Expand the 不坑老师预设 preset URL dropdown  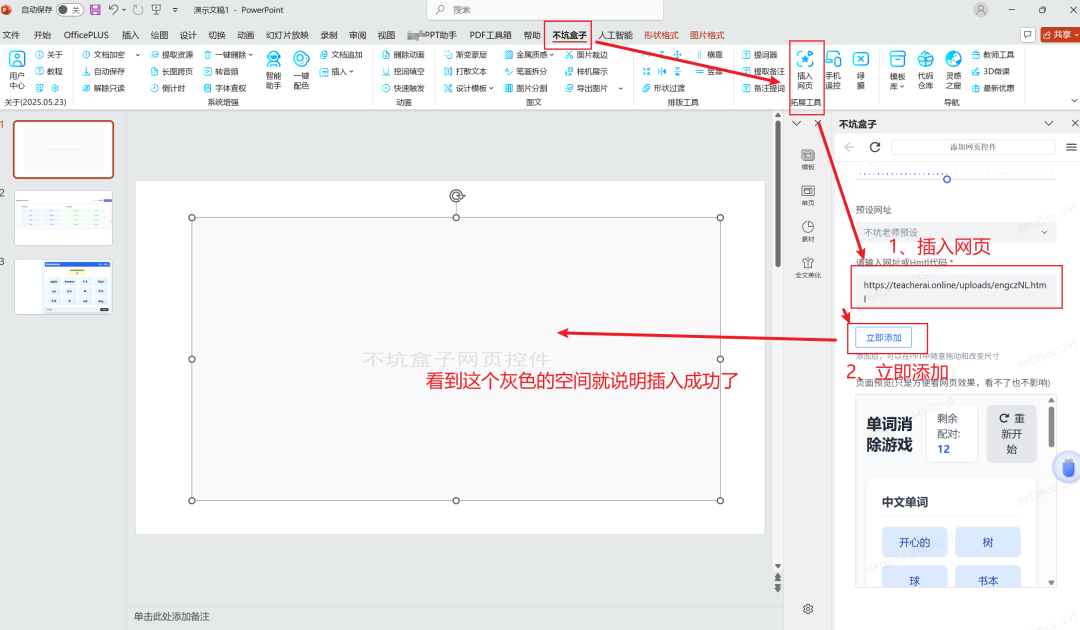pyautogui.click(x=955, y=232)
